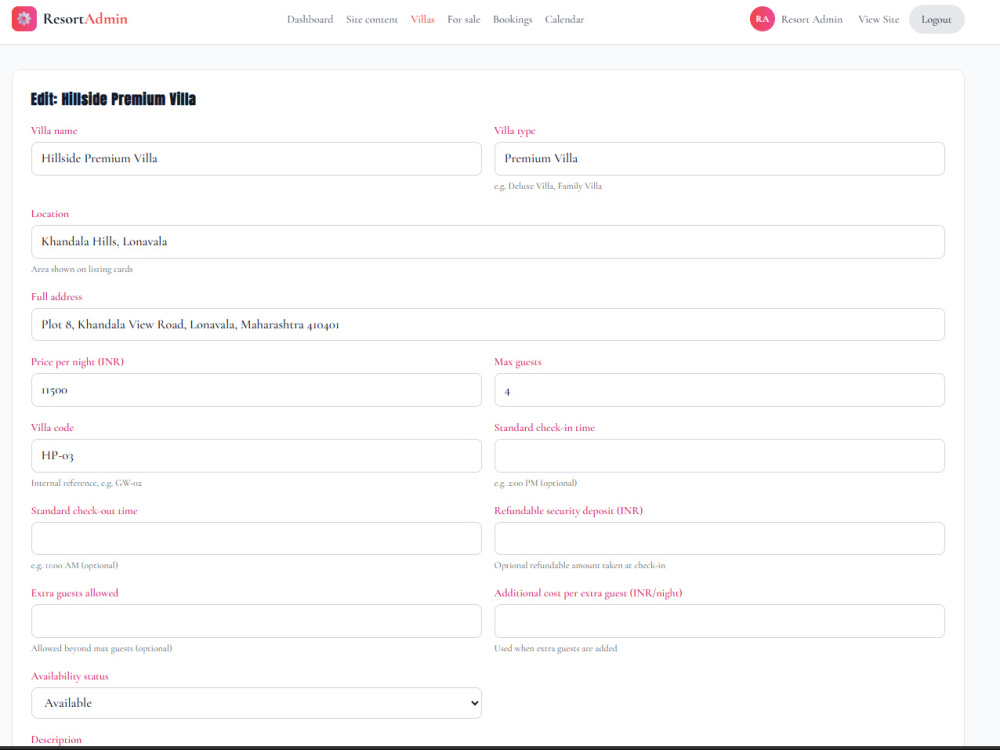Click the 'Edit: Hillside Premium Villa' heading
Screen dimensions: 1000x750
(x=113, y=99)
